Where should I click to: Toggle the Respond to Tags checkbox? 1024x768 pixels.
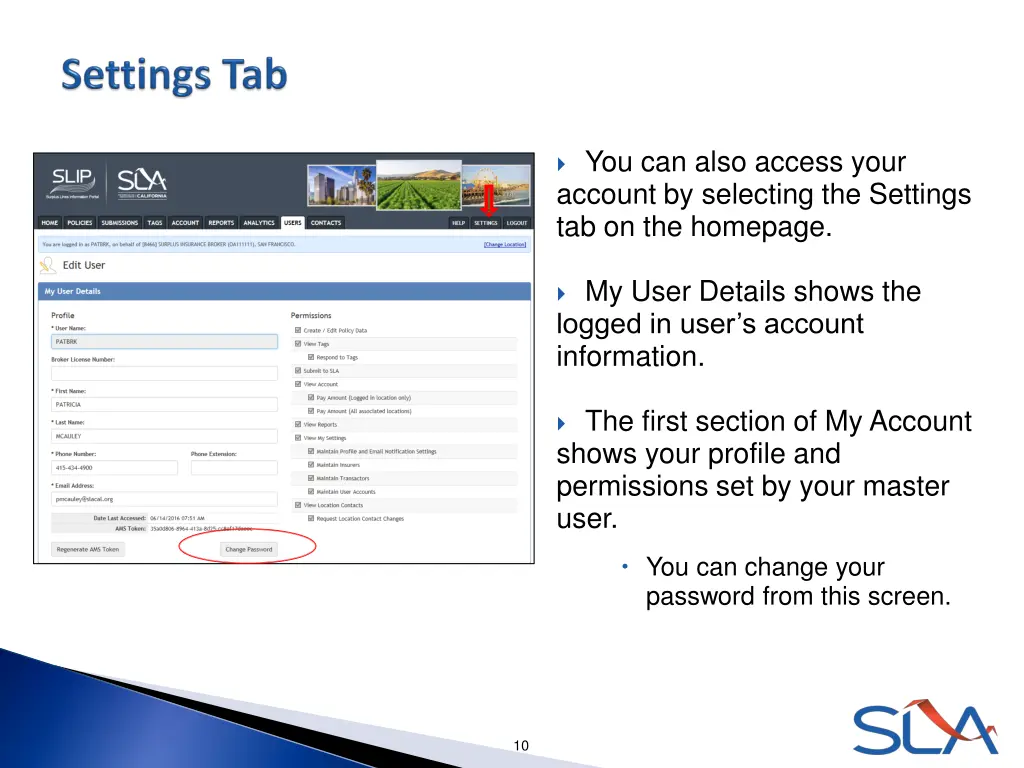(311, 357)
